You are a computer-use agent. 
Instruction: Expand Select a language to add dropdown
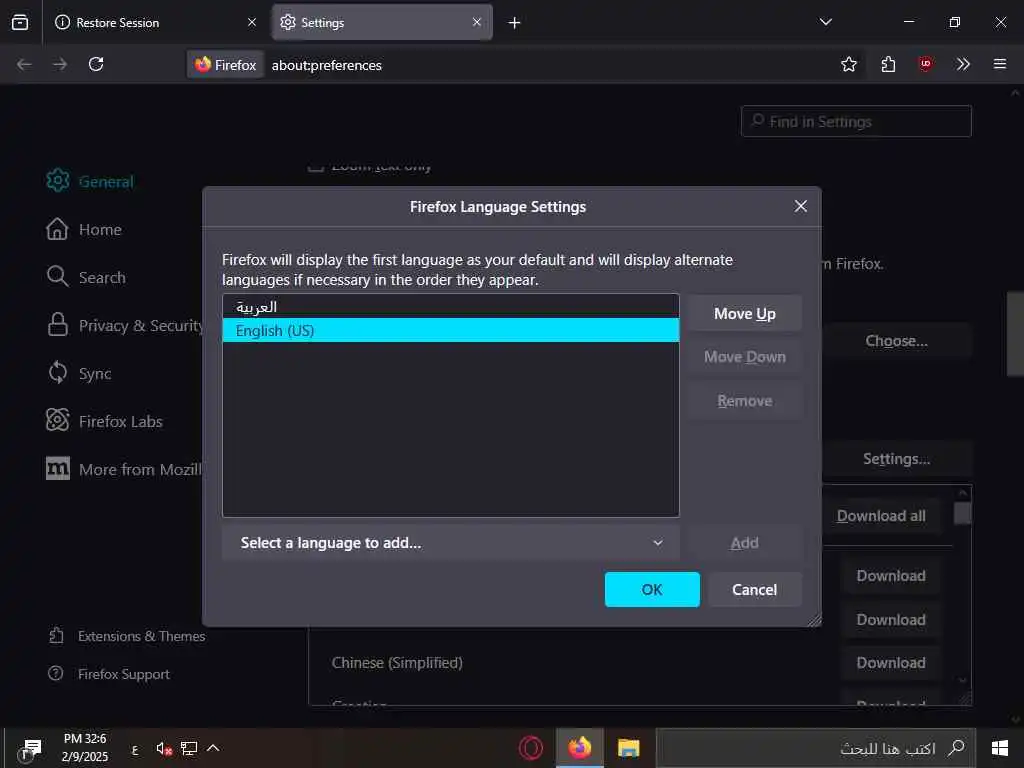point(451,543)
